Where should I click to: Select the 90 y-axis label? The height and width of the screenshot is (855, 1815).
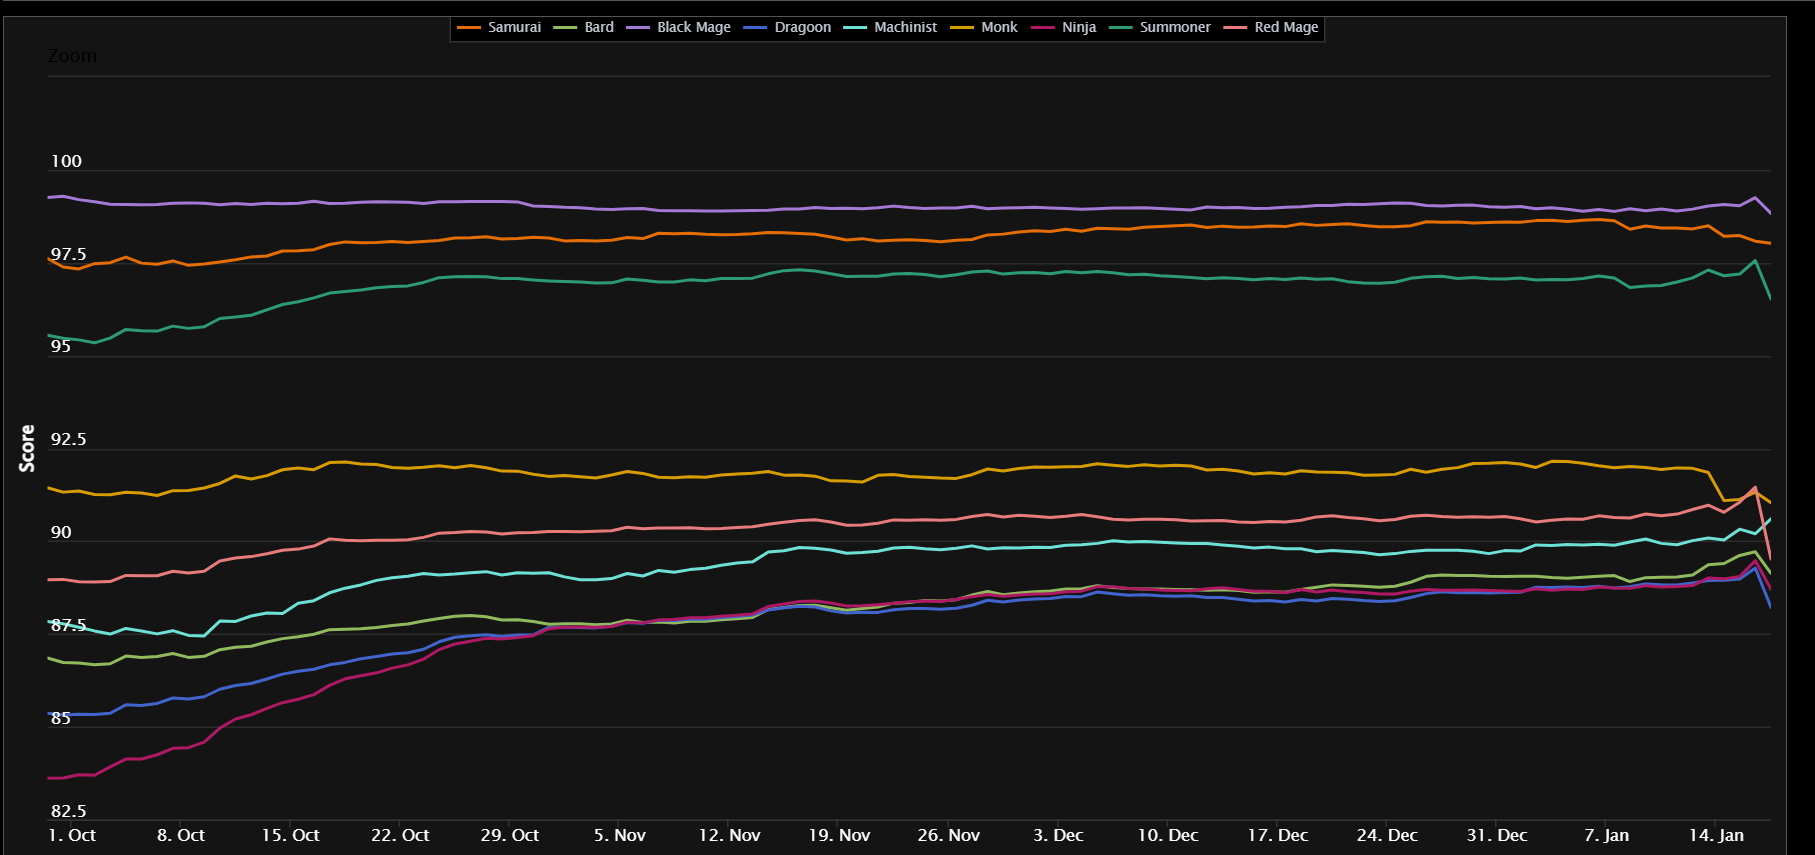point(61,532)
